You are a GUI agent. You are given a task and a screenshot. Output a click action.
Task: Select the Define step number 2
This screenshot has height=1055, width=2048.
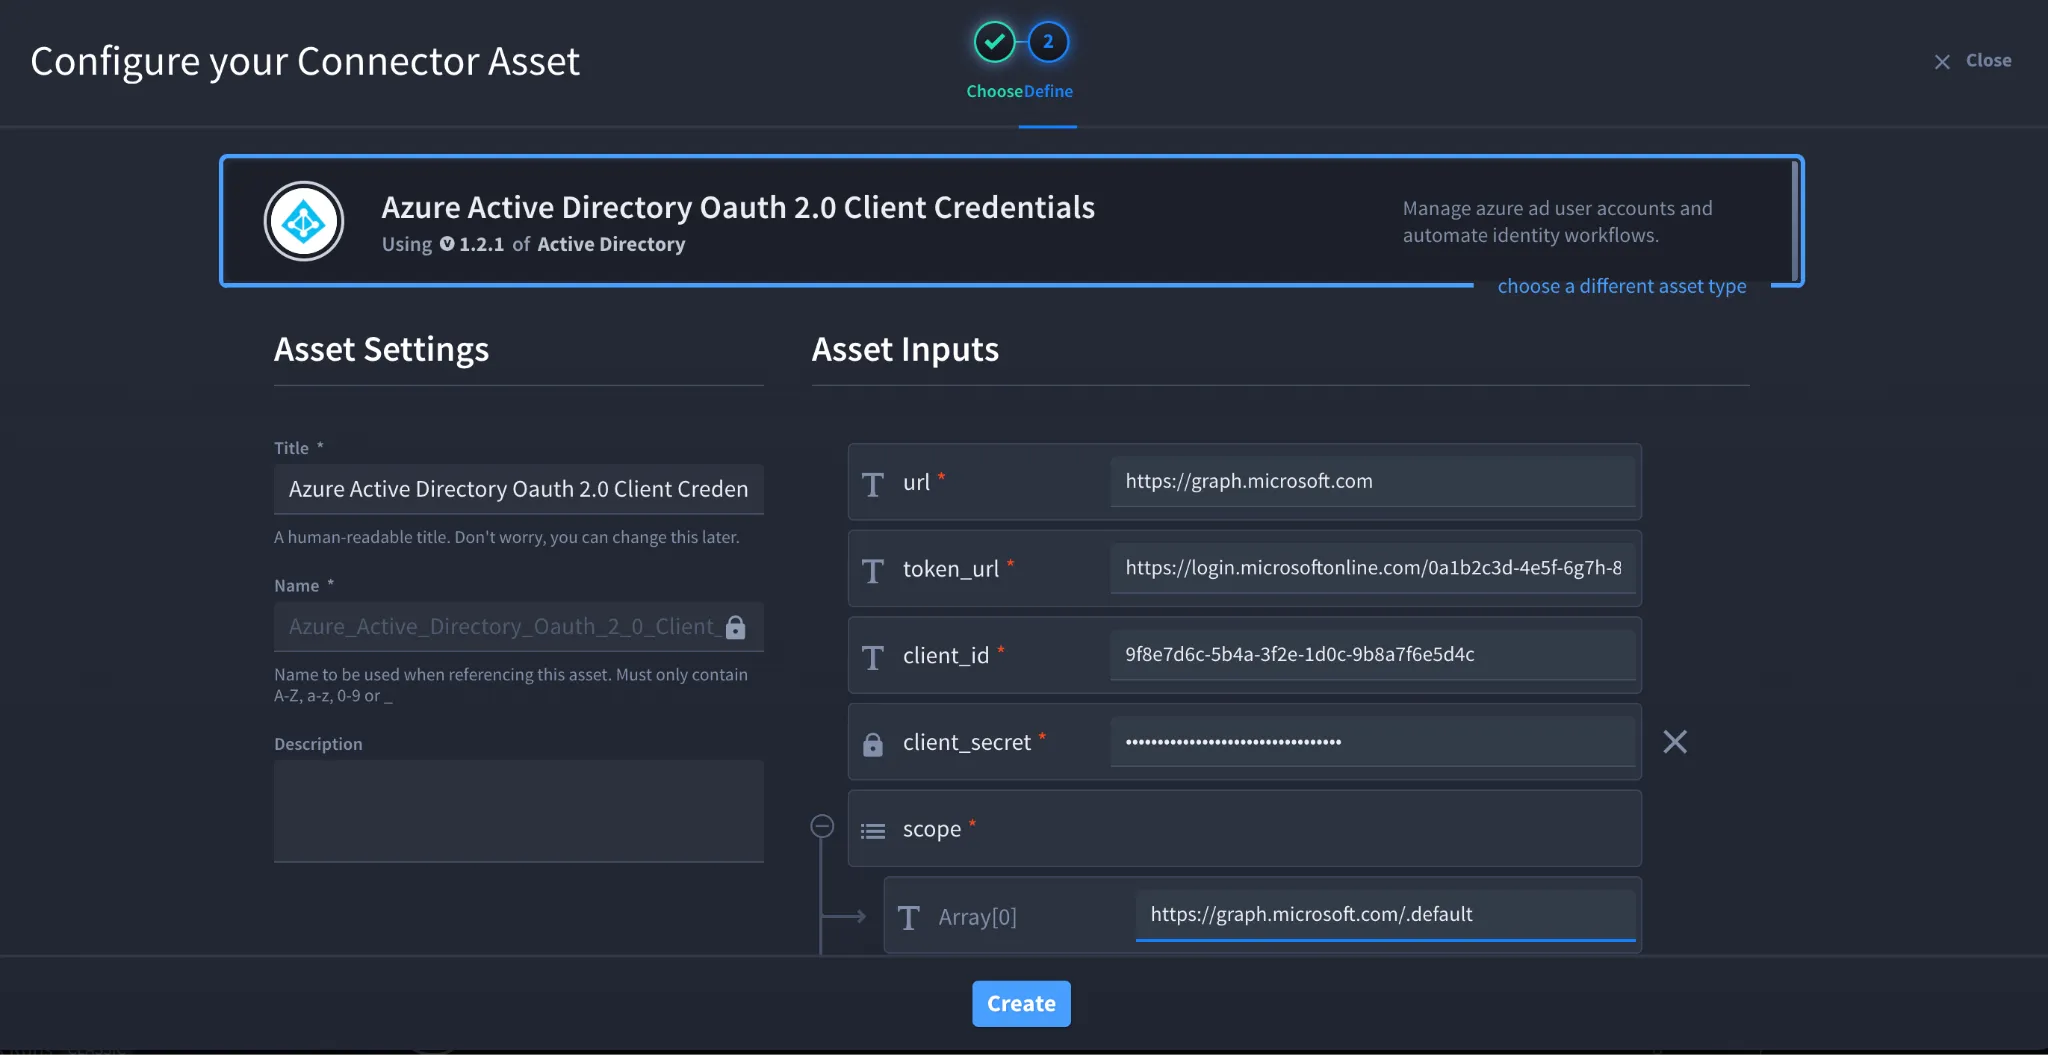[1048, 42]
